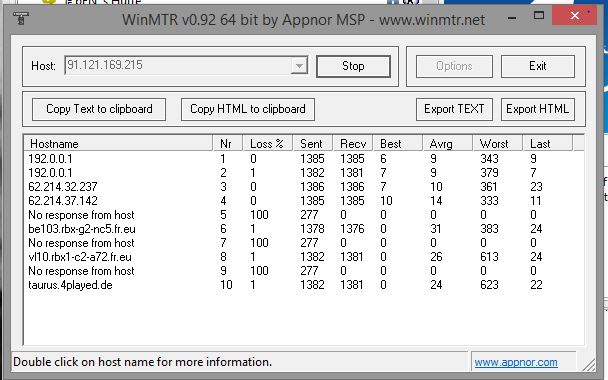Click the Avrg column header

pos(447,143)
